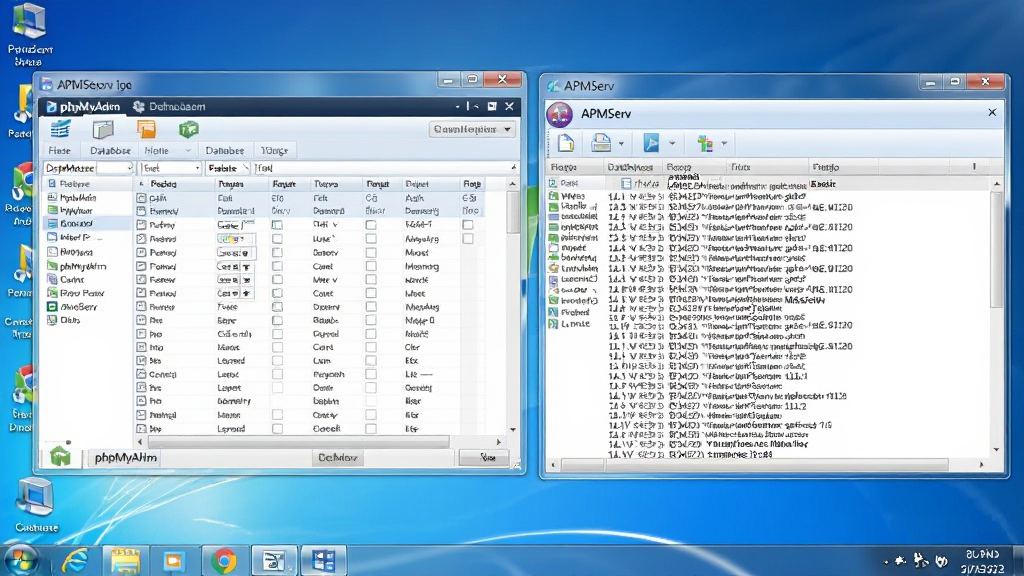
Task: Tick the Rangut checkbox in the 'Pargaeh' row
Action: 371,375
